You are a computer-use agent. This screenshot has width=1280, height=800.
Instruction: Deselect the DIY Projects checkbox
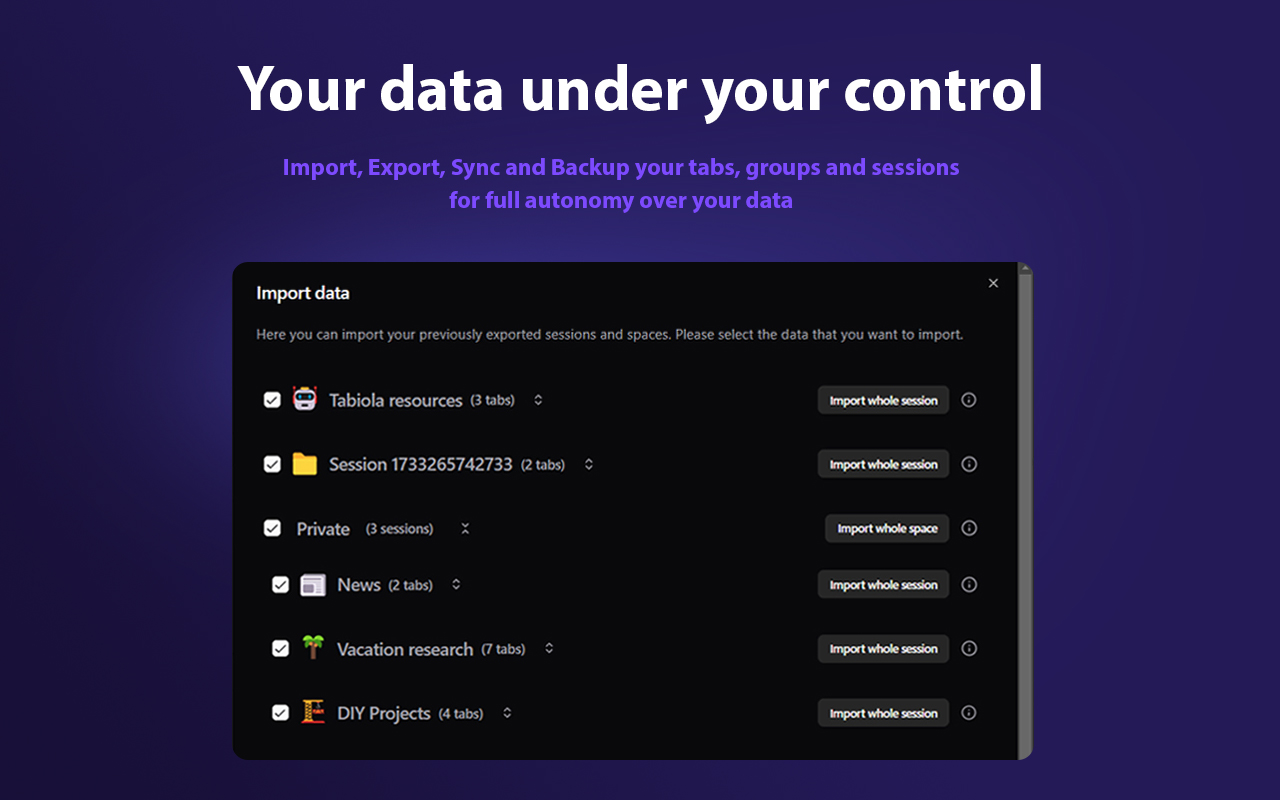click(280, 713)
